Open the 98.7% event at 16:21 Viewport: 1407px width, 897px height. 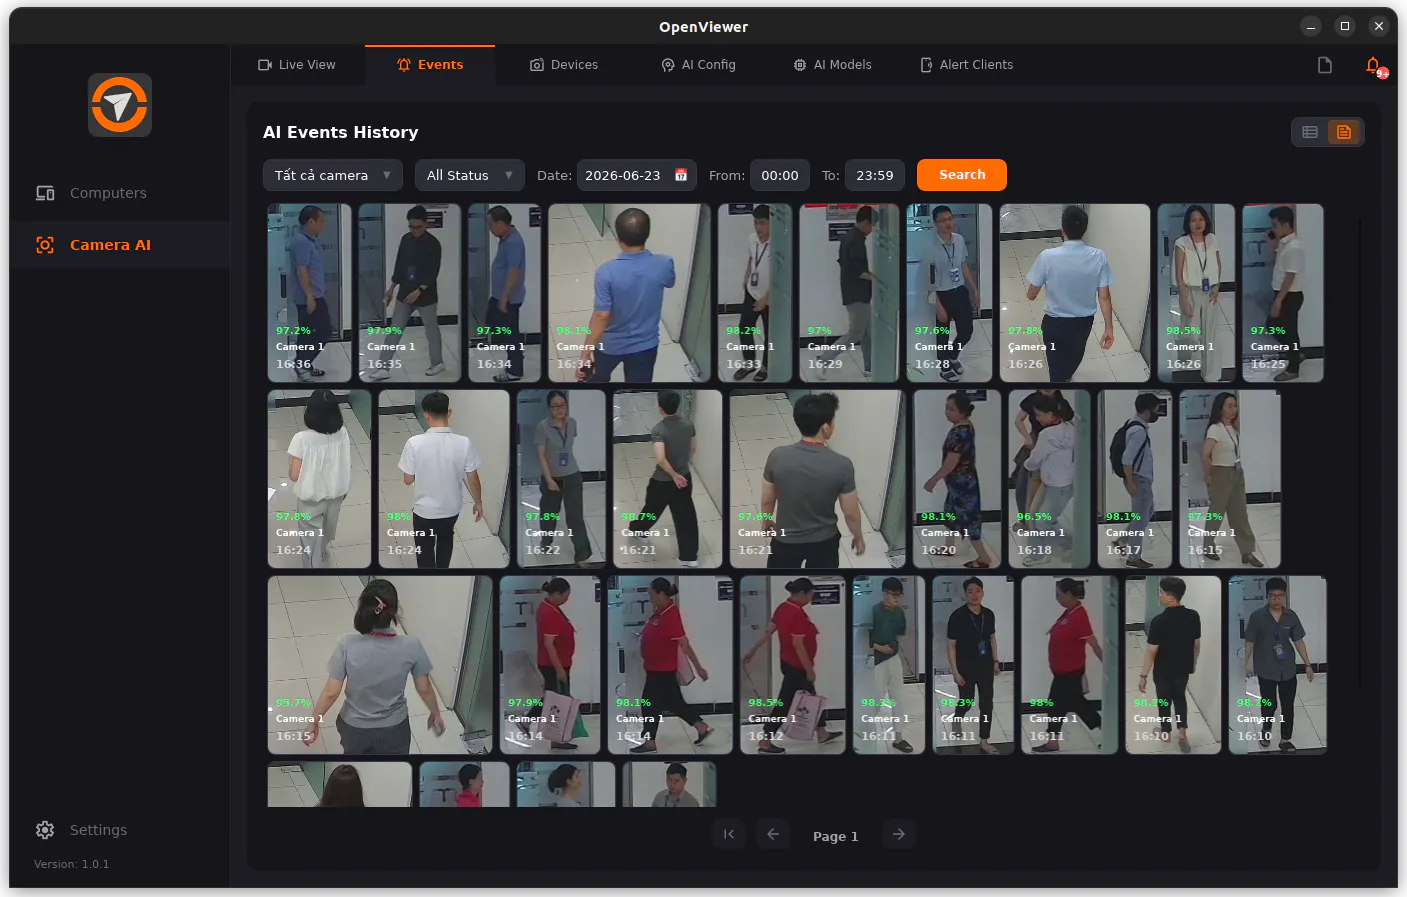point(668,479)
